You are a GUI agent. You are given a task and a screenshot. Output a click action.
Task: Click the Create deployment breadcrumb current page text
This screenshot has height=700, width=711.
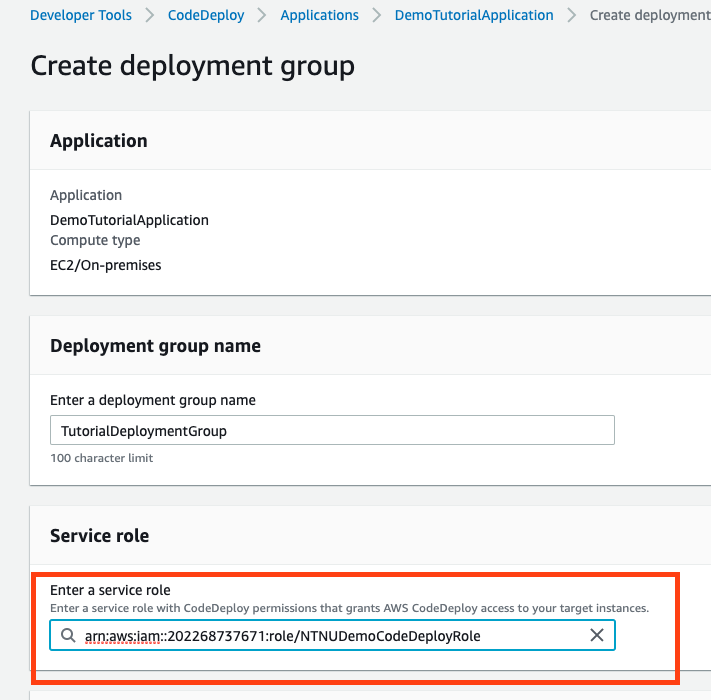[650, 15]
